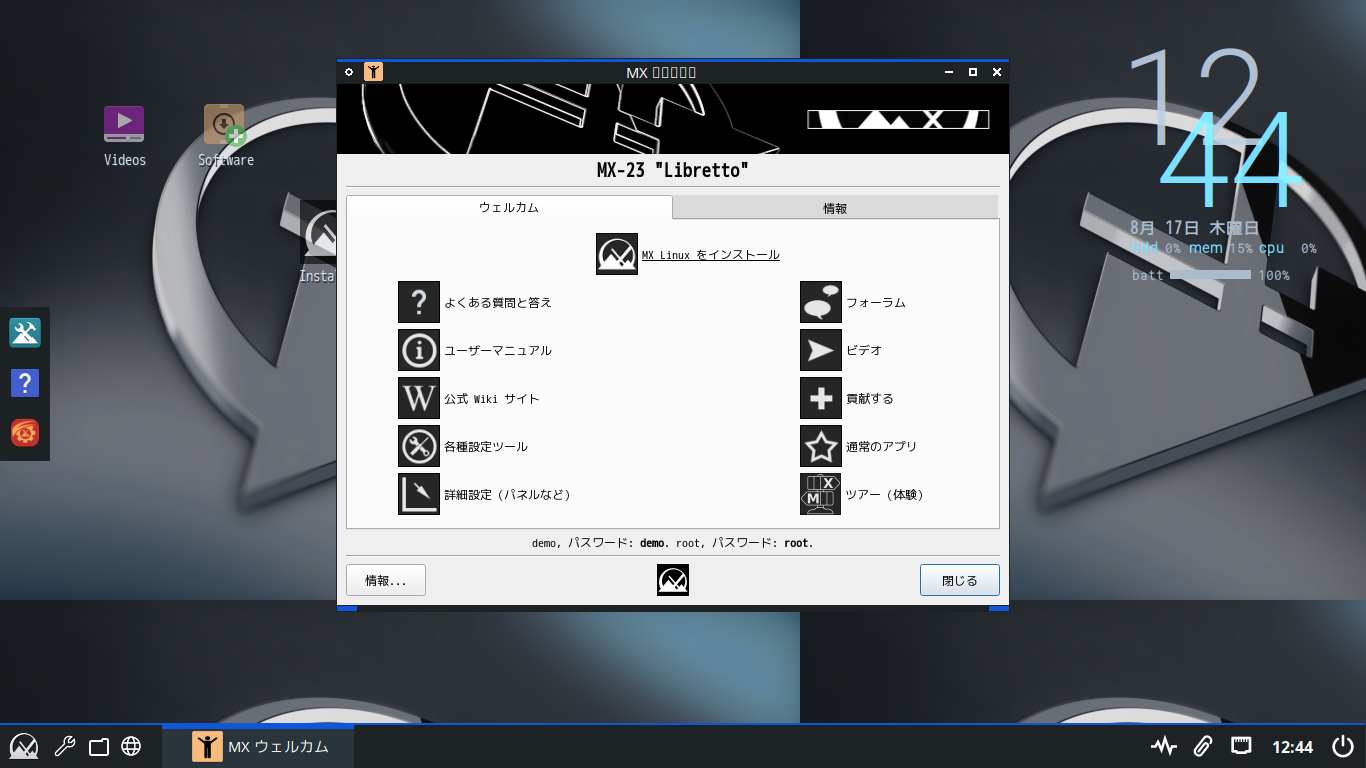Image resolution: width=1366 pixels, height=768 pixels.
Task: Close the MX Welcome window with X
Action: pyautogui.click(x=997, y=72)
